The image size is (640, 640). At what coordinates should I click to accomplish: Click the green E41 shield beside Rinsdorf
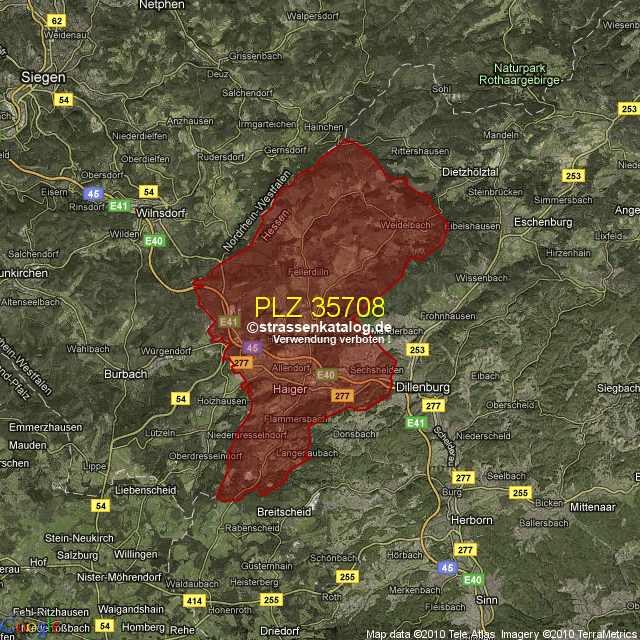119,206
